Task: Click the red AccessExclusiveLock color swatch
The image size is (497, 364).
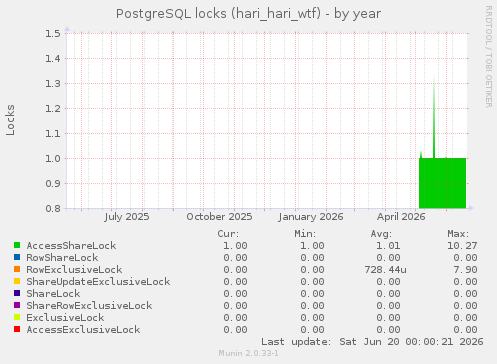Action: click(x=17, y=329)
